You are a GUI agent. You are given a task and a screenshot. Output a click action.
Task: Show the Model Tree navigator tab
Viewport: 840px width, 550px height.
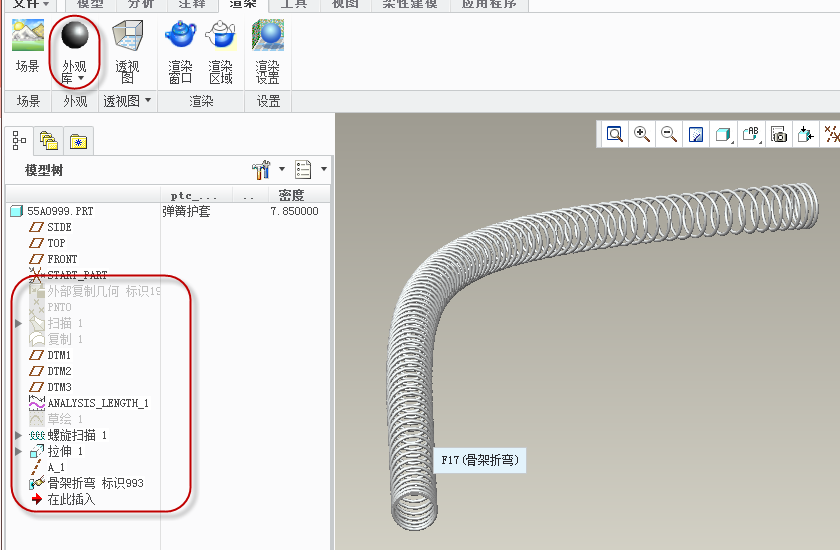coord(19,141)
